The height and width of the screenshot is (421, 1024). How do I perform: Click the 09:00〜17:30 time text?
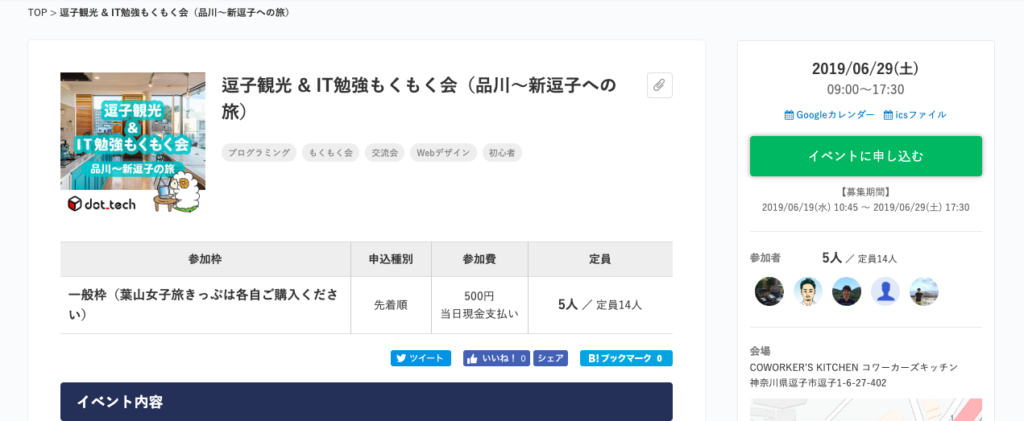(866, 89)
